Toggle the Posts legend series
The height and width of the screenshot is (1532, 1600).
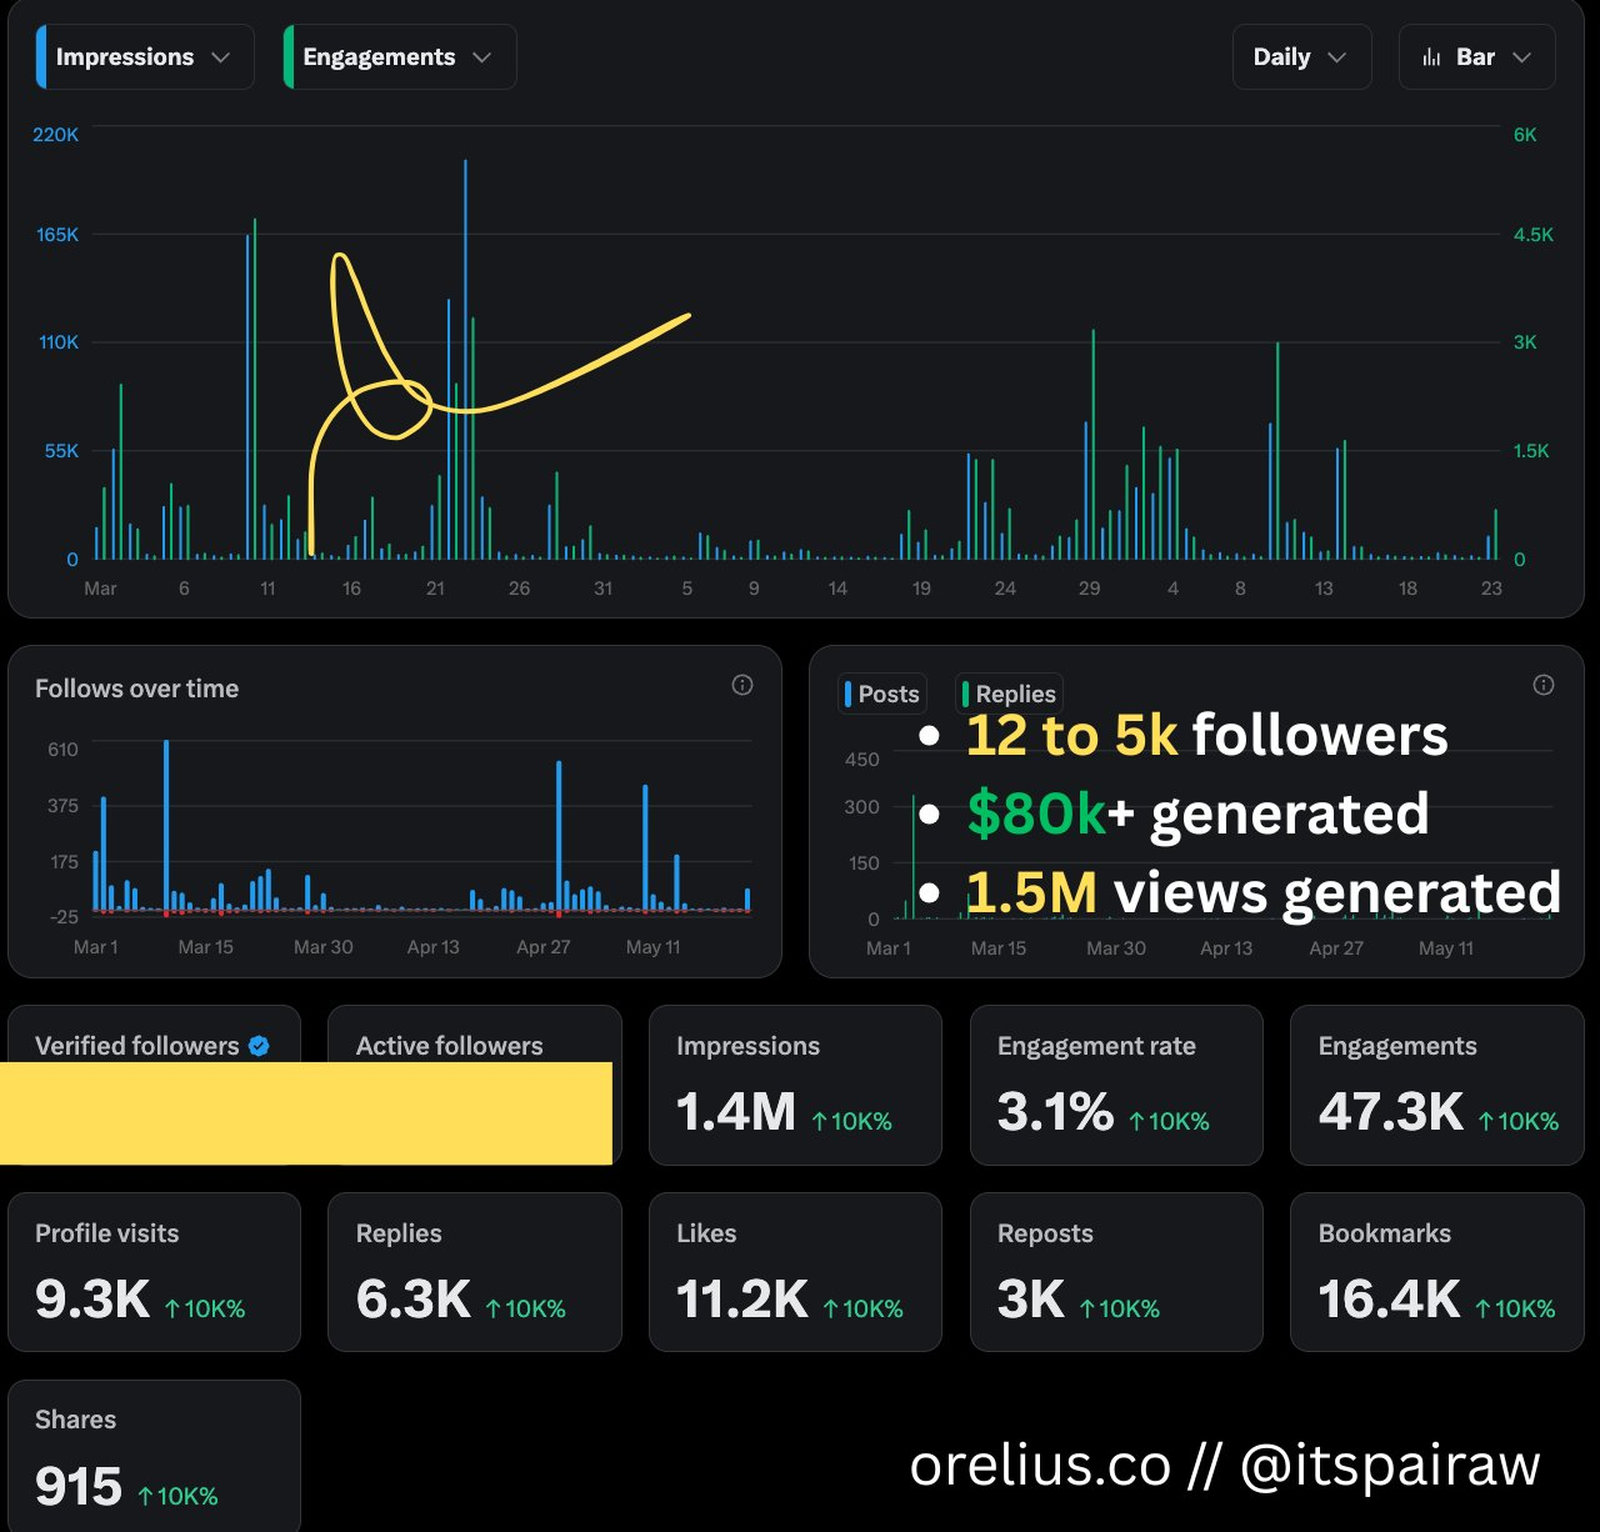click(882, 694)
